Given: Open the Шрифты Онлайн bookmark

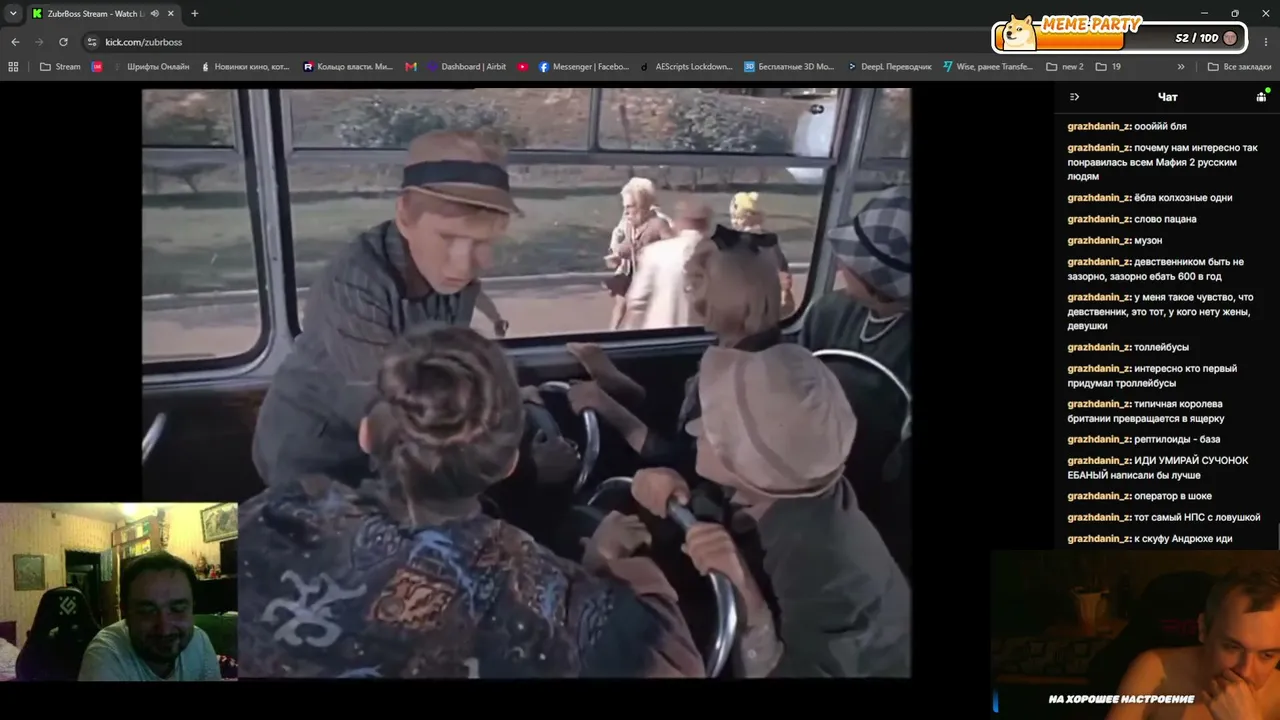Looking at the screenshot, I should [x=150, y=67].
